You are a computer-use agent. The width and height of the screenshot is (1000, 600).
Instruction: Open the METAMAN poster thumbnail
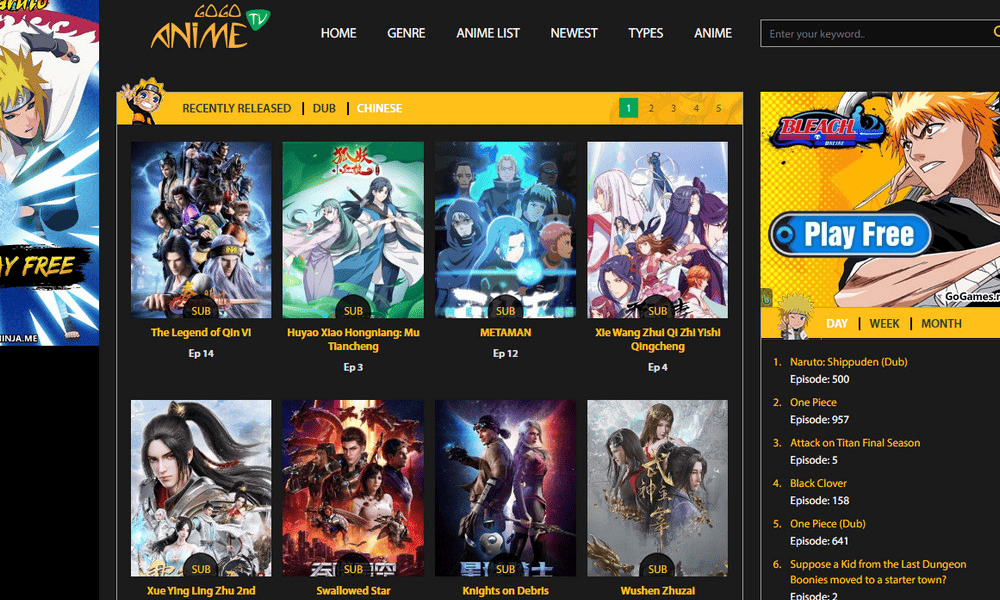(x=505, y=230)
